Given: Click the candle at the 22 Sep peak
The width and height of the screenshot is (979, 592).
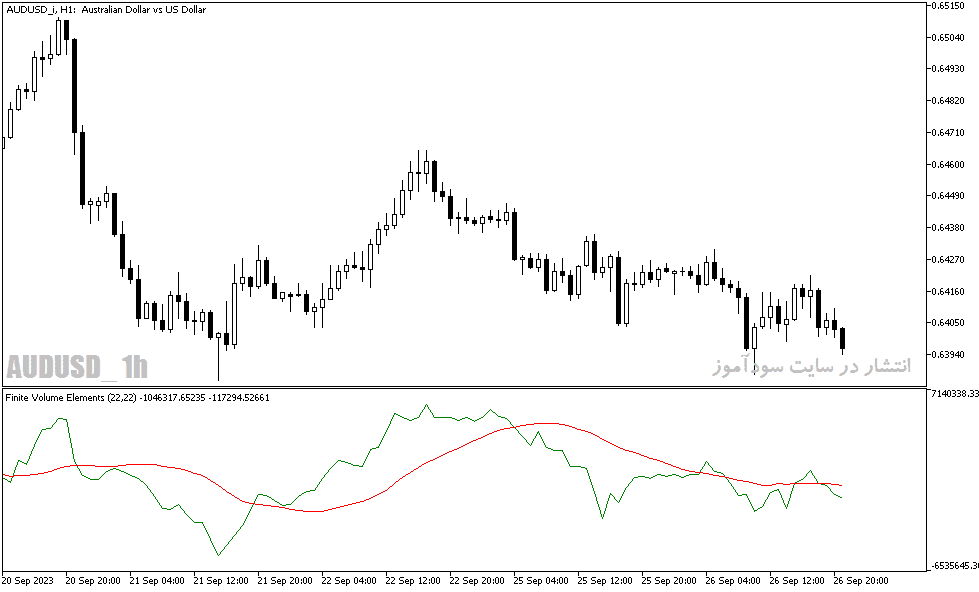Looking at the screenshot, I should point(426,167).
